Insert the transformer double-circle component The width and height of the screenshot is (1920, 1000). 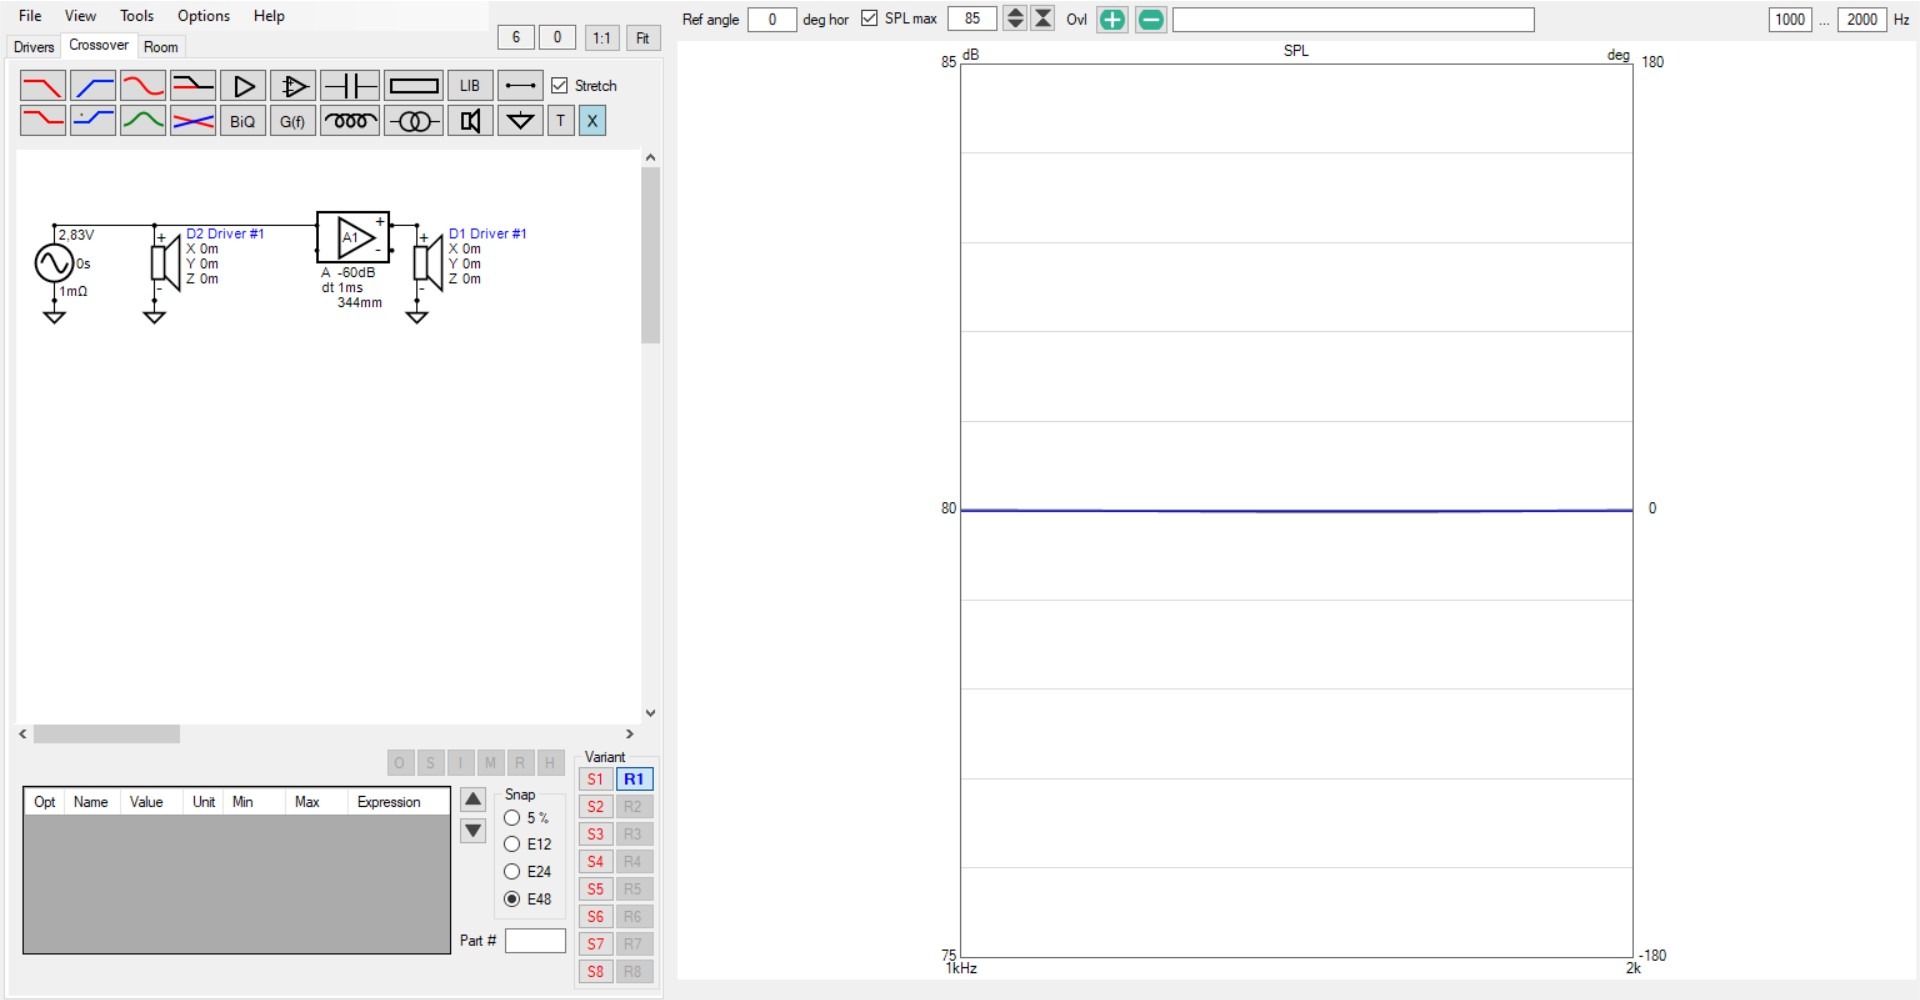point(414,121)
